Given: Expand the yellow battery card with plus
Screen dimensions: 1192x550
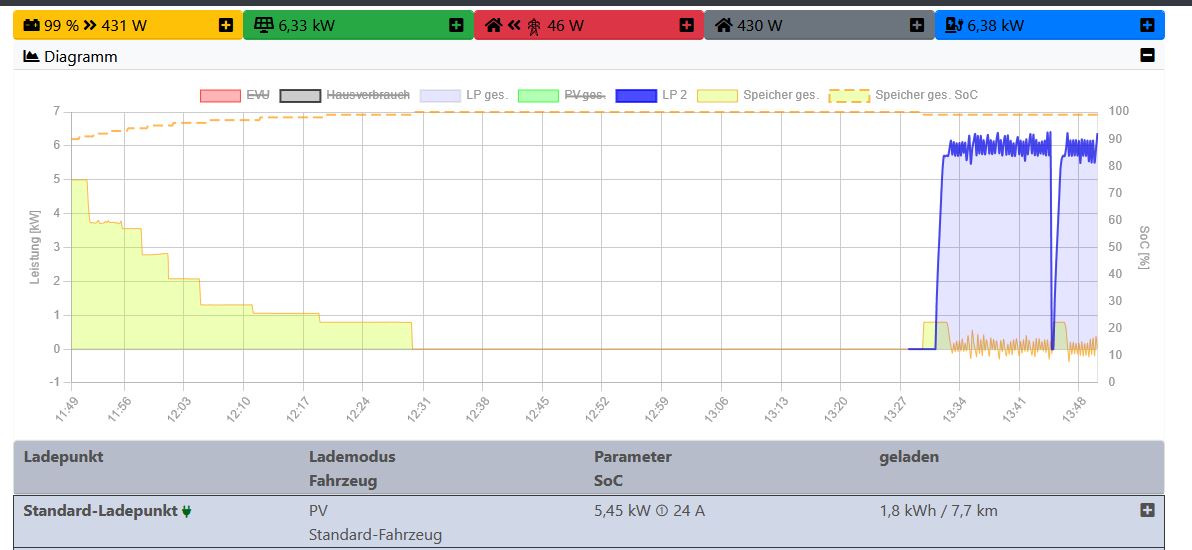Looking at the screenshot, I should pos(226,25).
